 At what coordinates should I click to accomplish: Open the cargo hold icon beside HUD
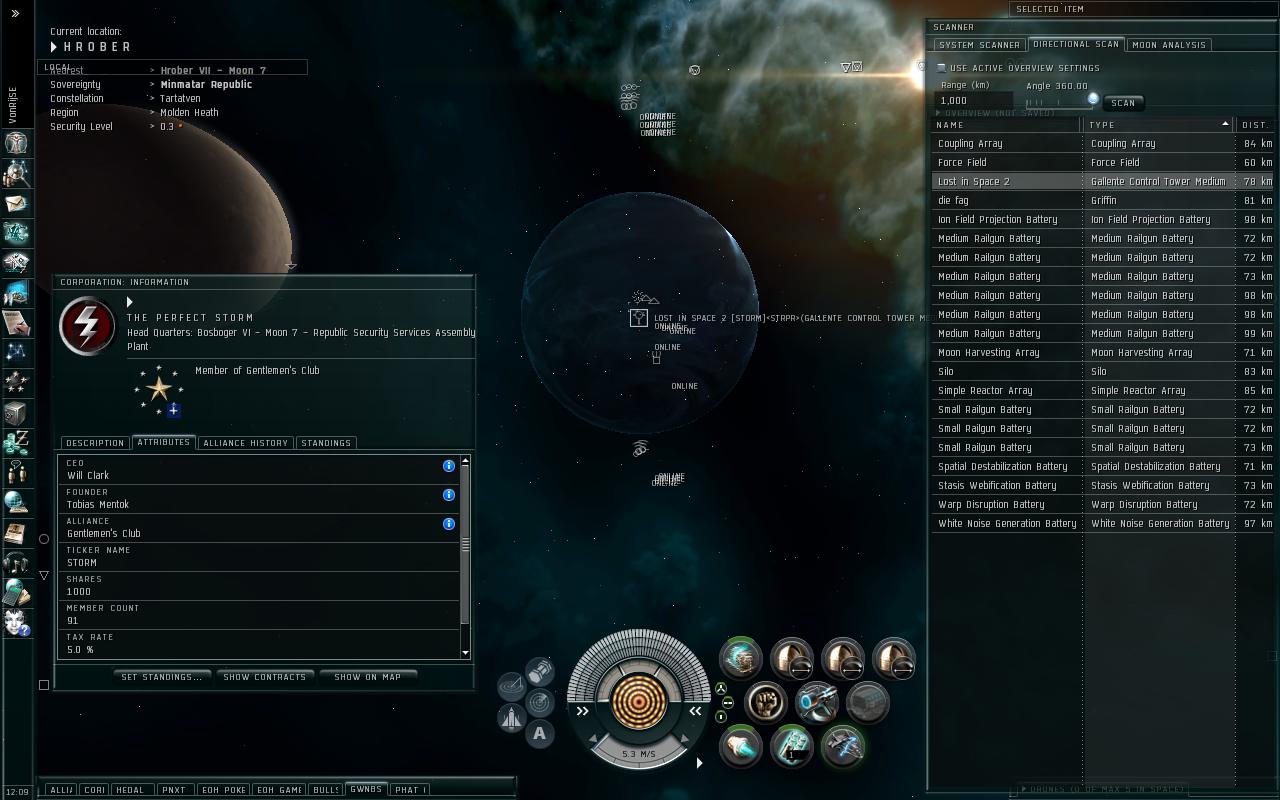pos(541,670)
